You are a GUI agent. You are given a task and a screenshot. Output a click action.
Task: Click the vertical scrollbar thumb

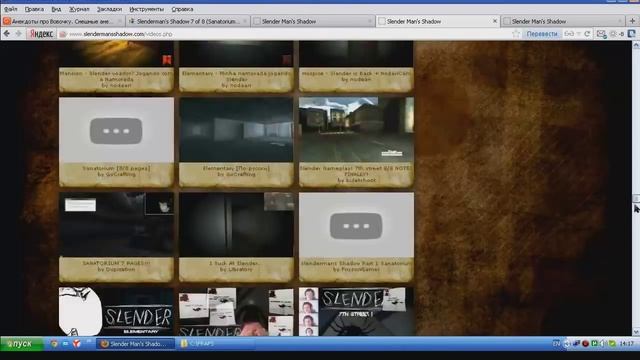[636, 198]
